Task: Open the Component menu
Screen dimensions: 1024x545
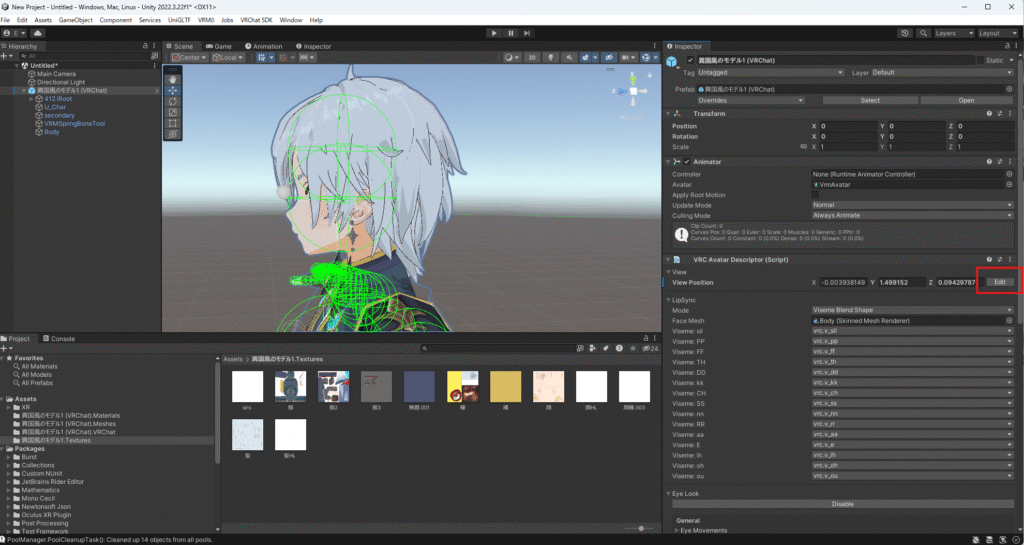Action: click(x=116, y=20)
